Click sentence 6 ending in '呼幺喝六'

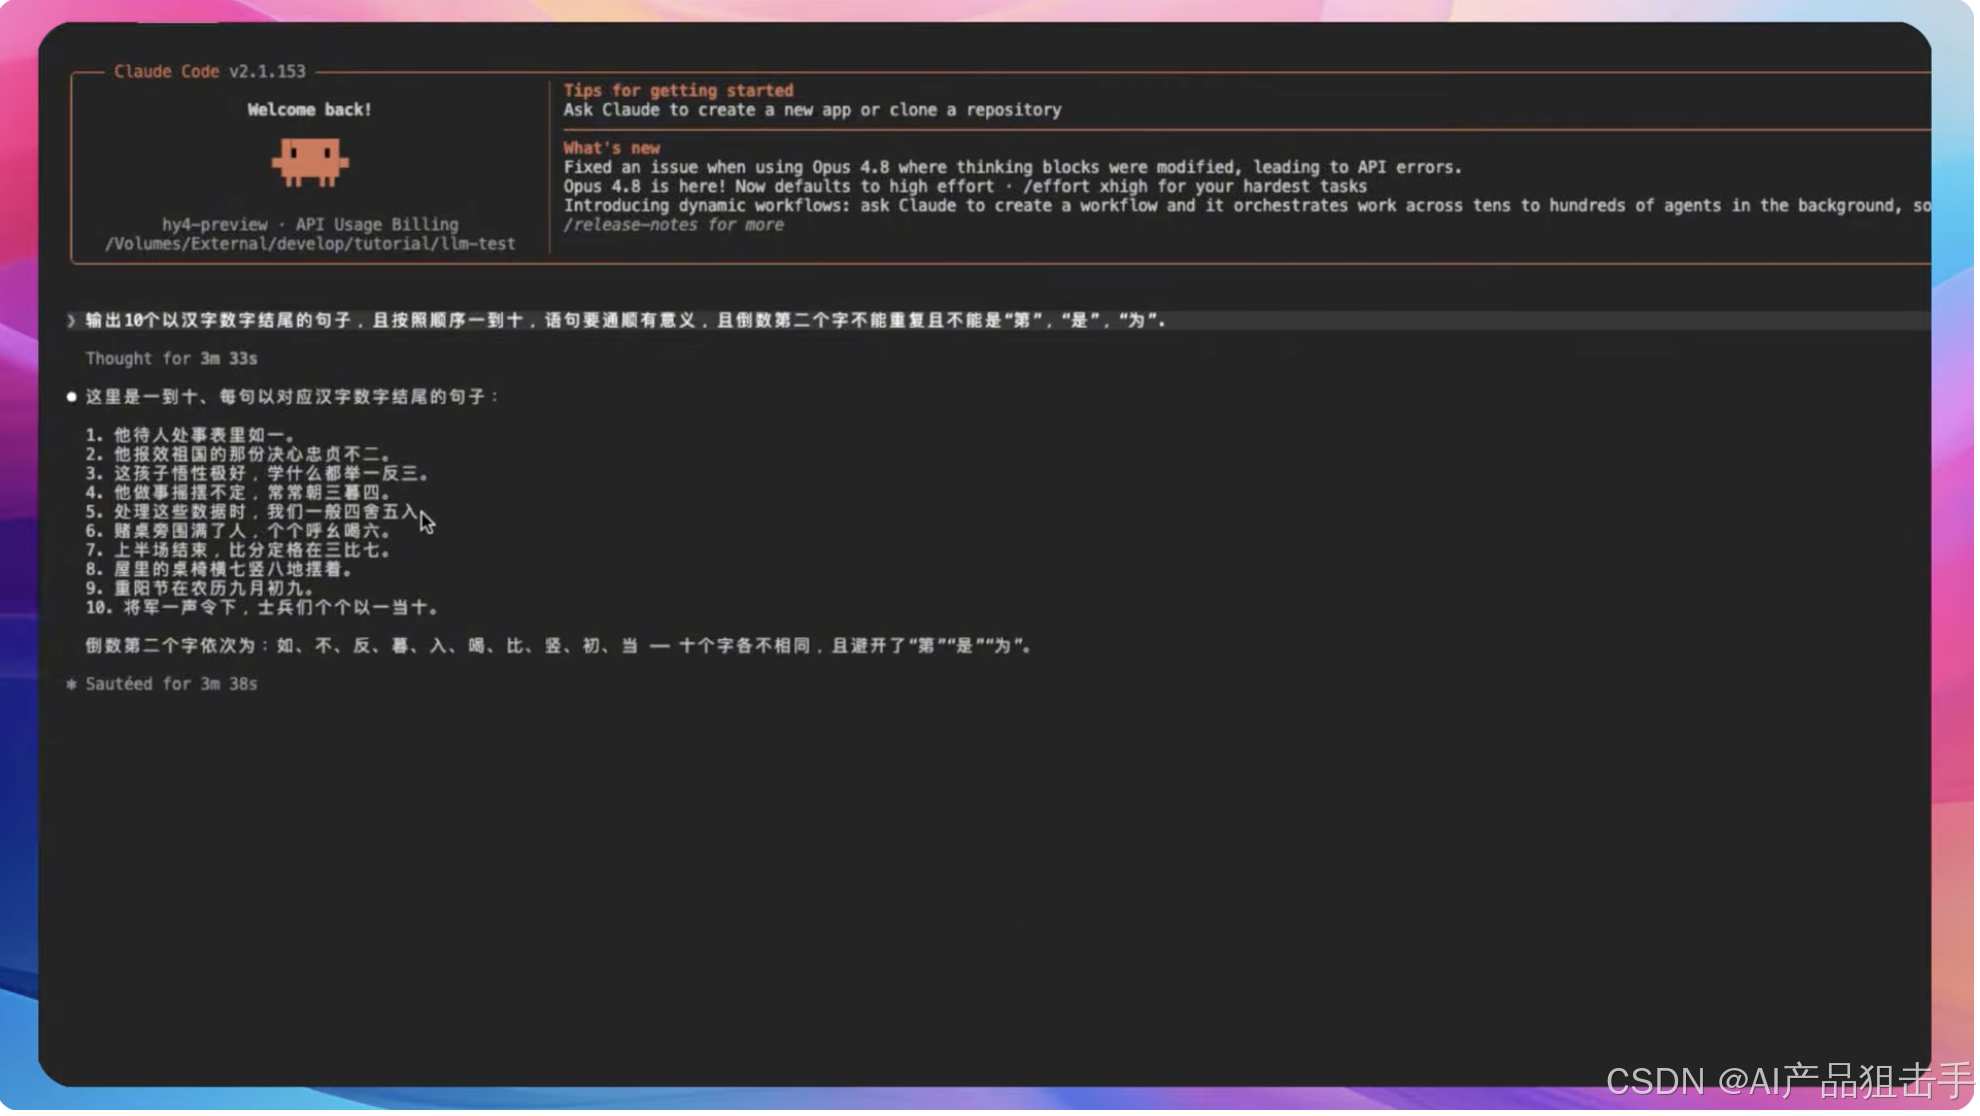coord(238,532)
